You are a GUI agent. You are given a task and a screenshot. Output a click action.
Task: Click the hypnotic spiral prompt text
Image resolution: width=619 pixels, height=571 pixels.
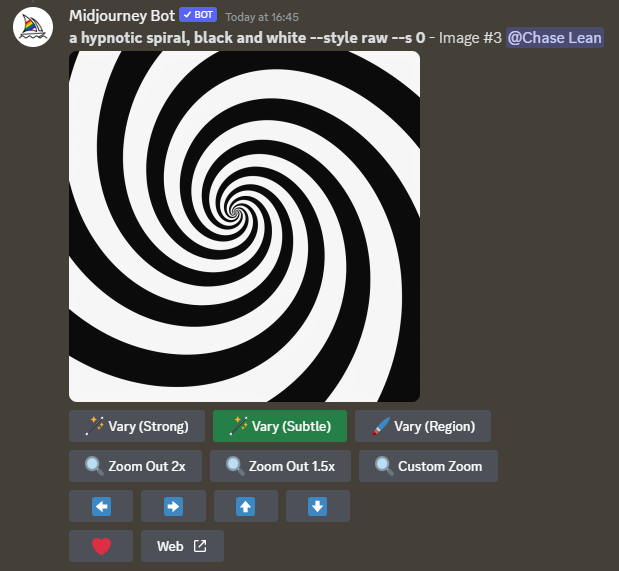coord(247,38)
